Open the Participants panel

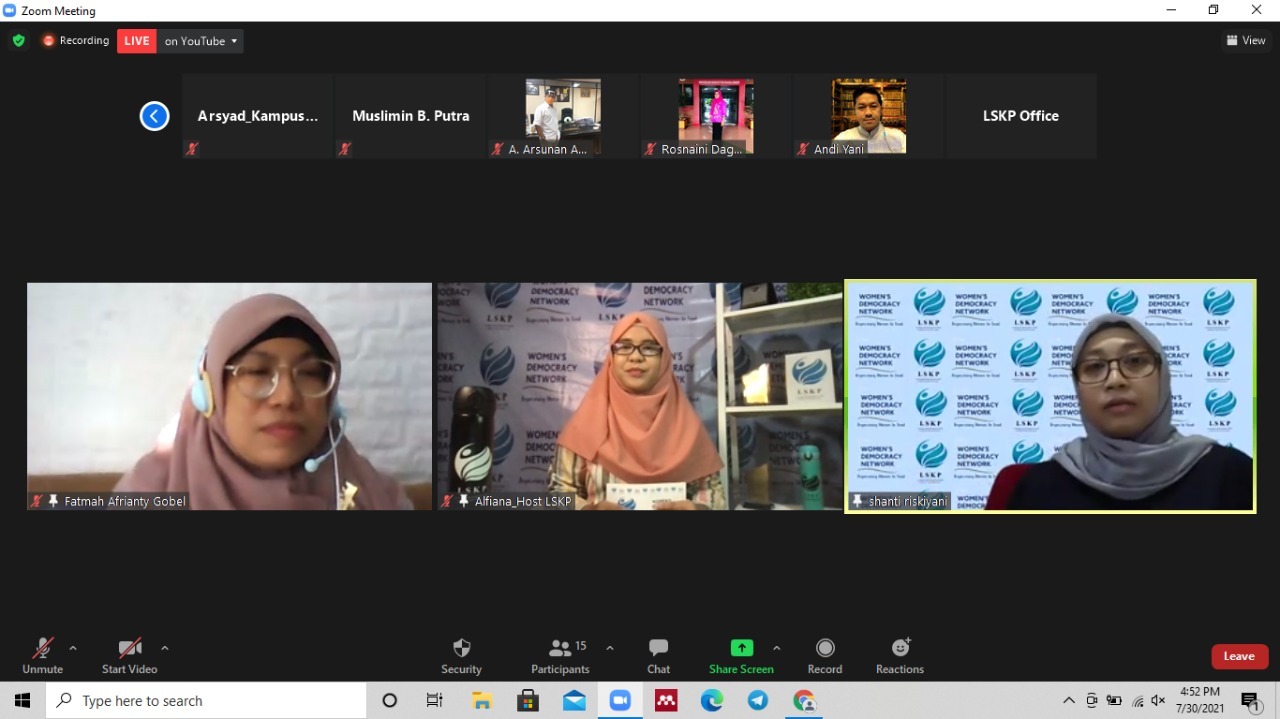point(560,656)
